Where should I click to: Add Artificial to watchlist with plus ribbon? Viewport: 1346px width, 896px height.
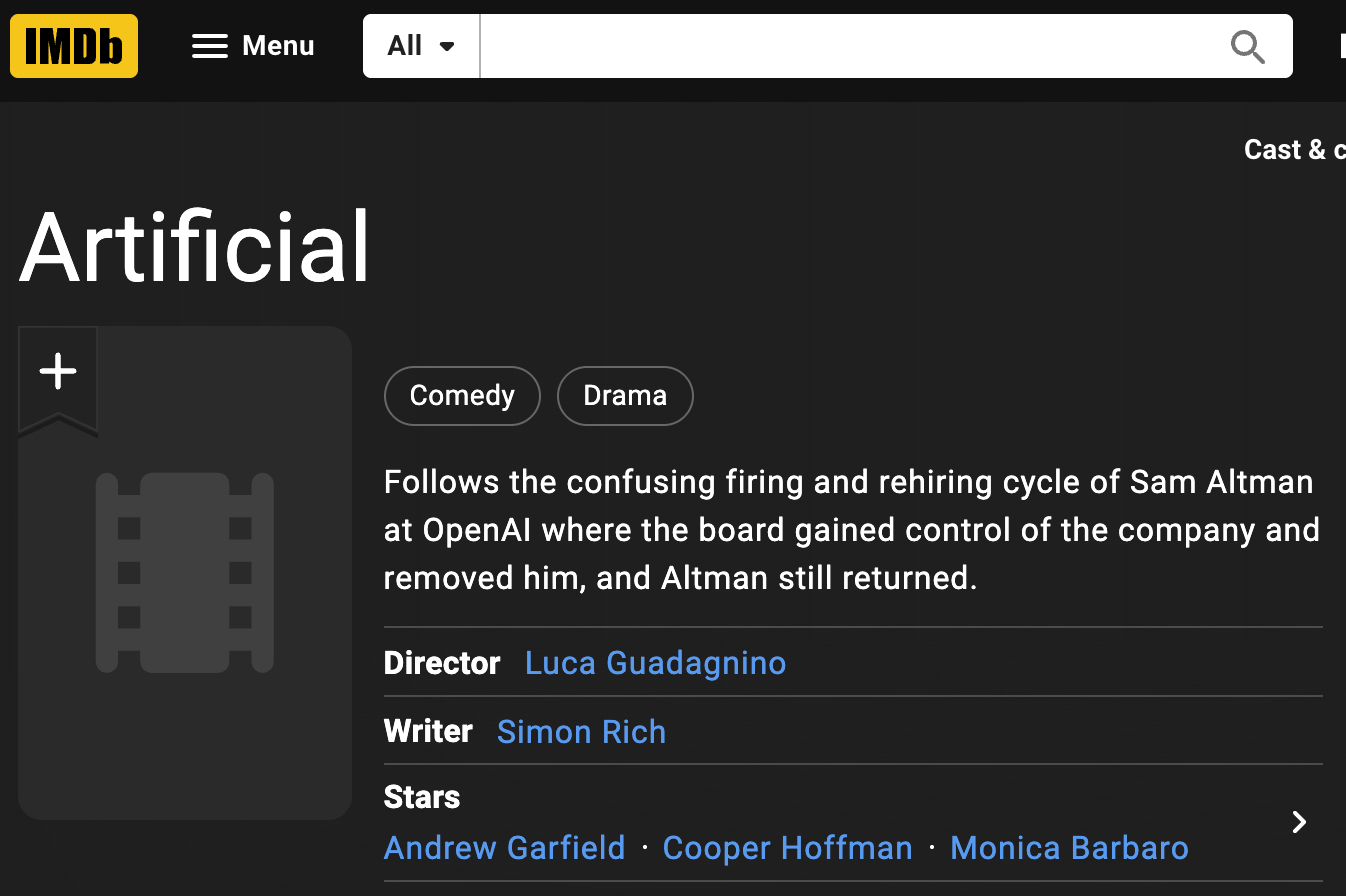58,372
